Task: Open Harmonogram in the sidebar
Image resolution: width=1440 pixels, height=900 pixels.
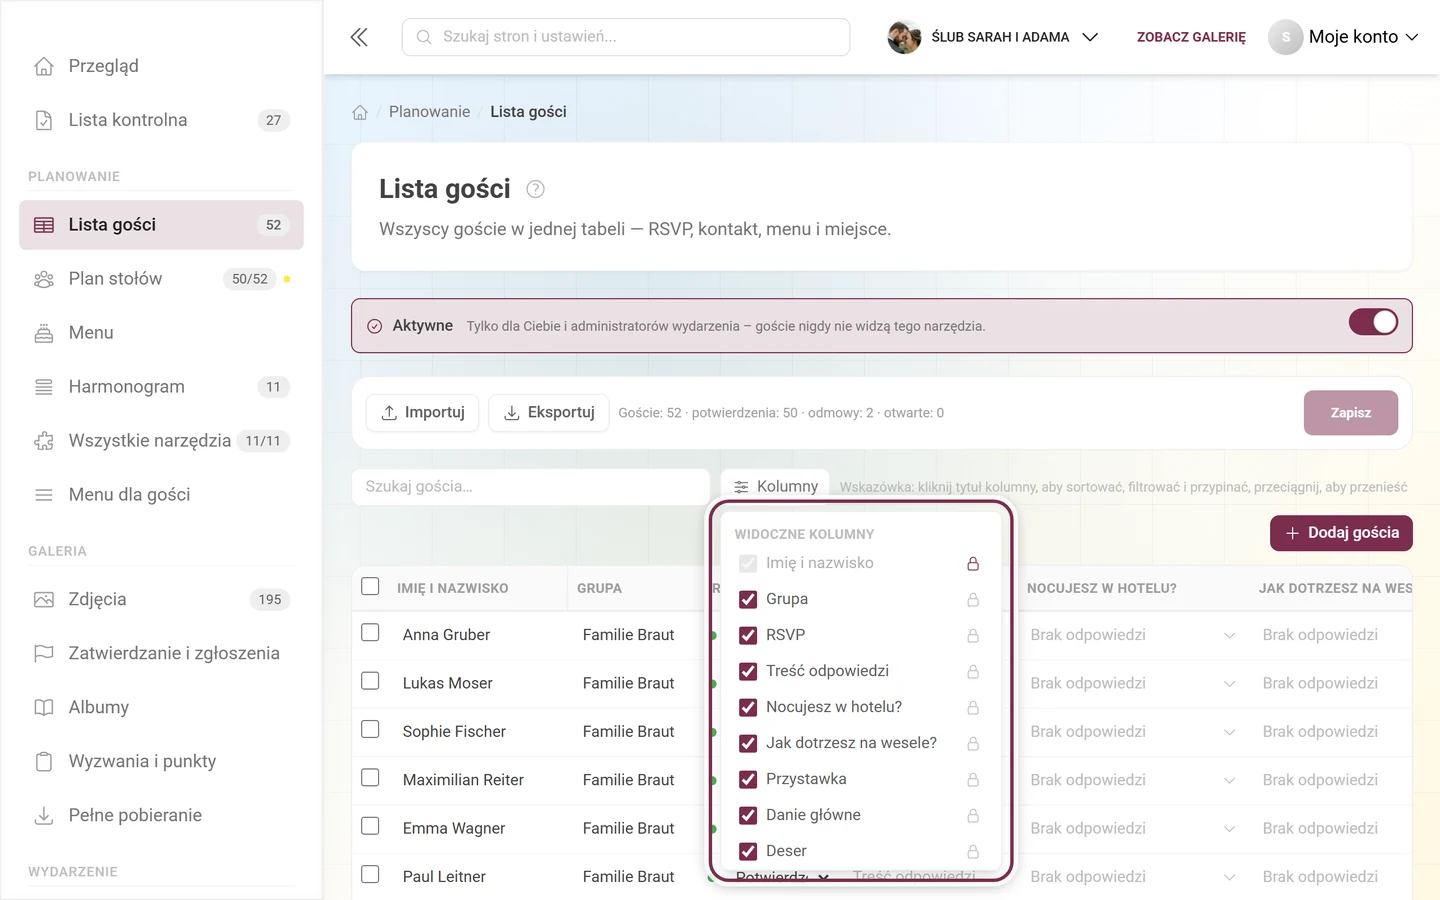Action: click(161, 387)
